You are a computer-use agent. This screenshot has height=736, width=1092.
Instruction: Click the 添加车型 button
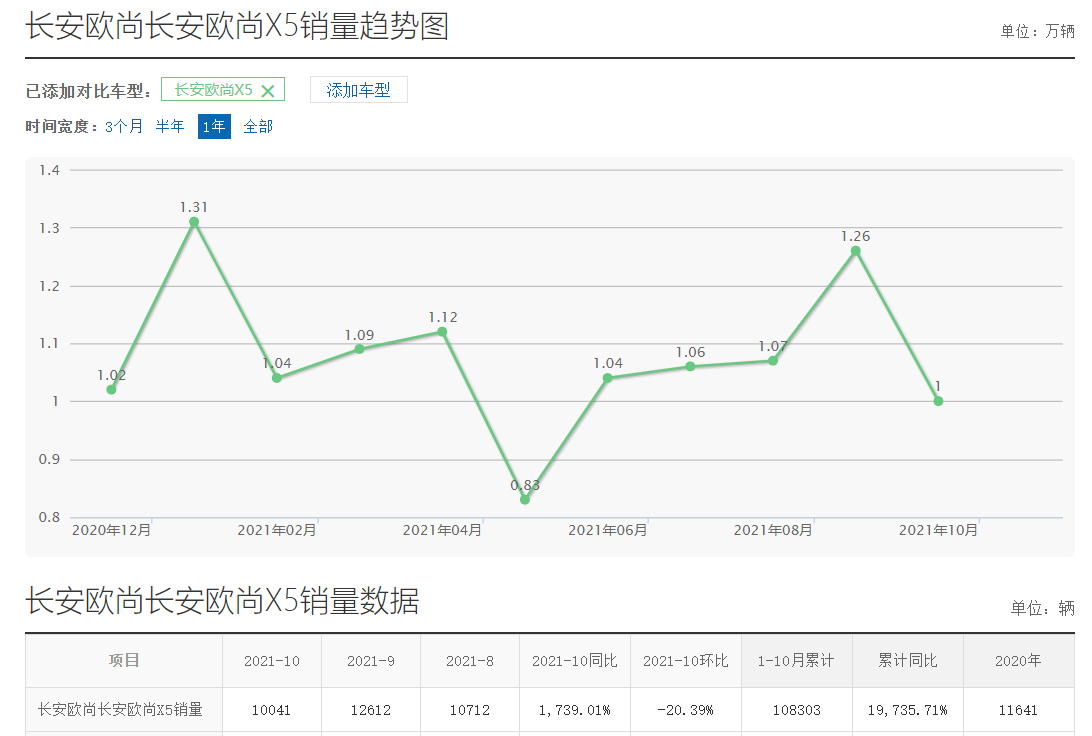359,90
